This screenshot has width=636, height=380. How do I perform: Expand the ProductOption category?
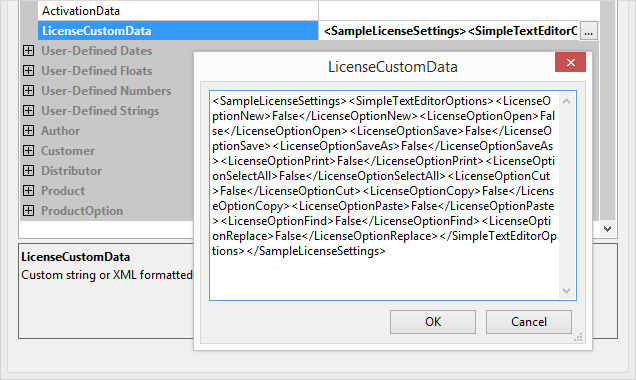coord(28,210)
